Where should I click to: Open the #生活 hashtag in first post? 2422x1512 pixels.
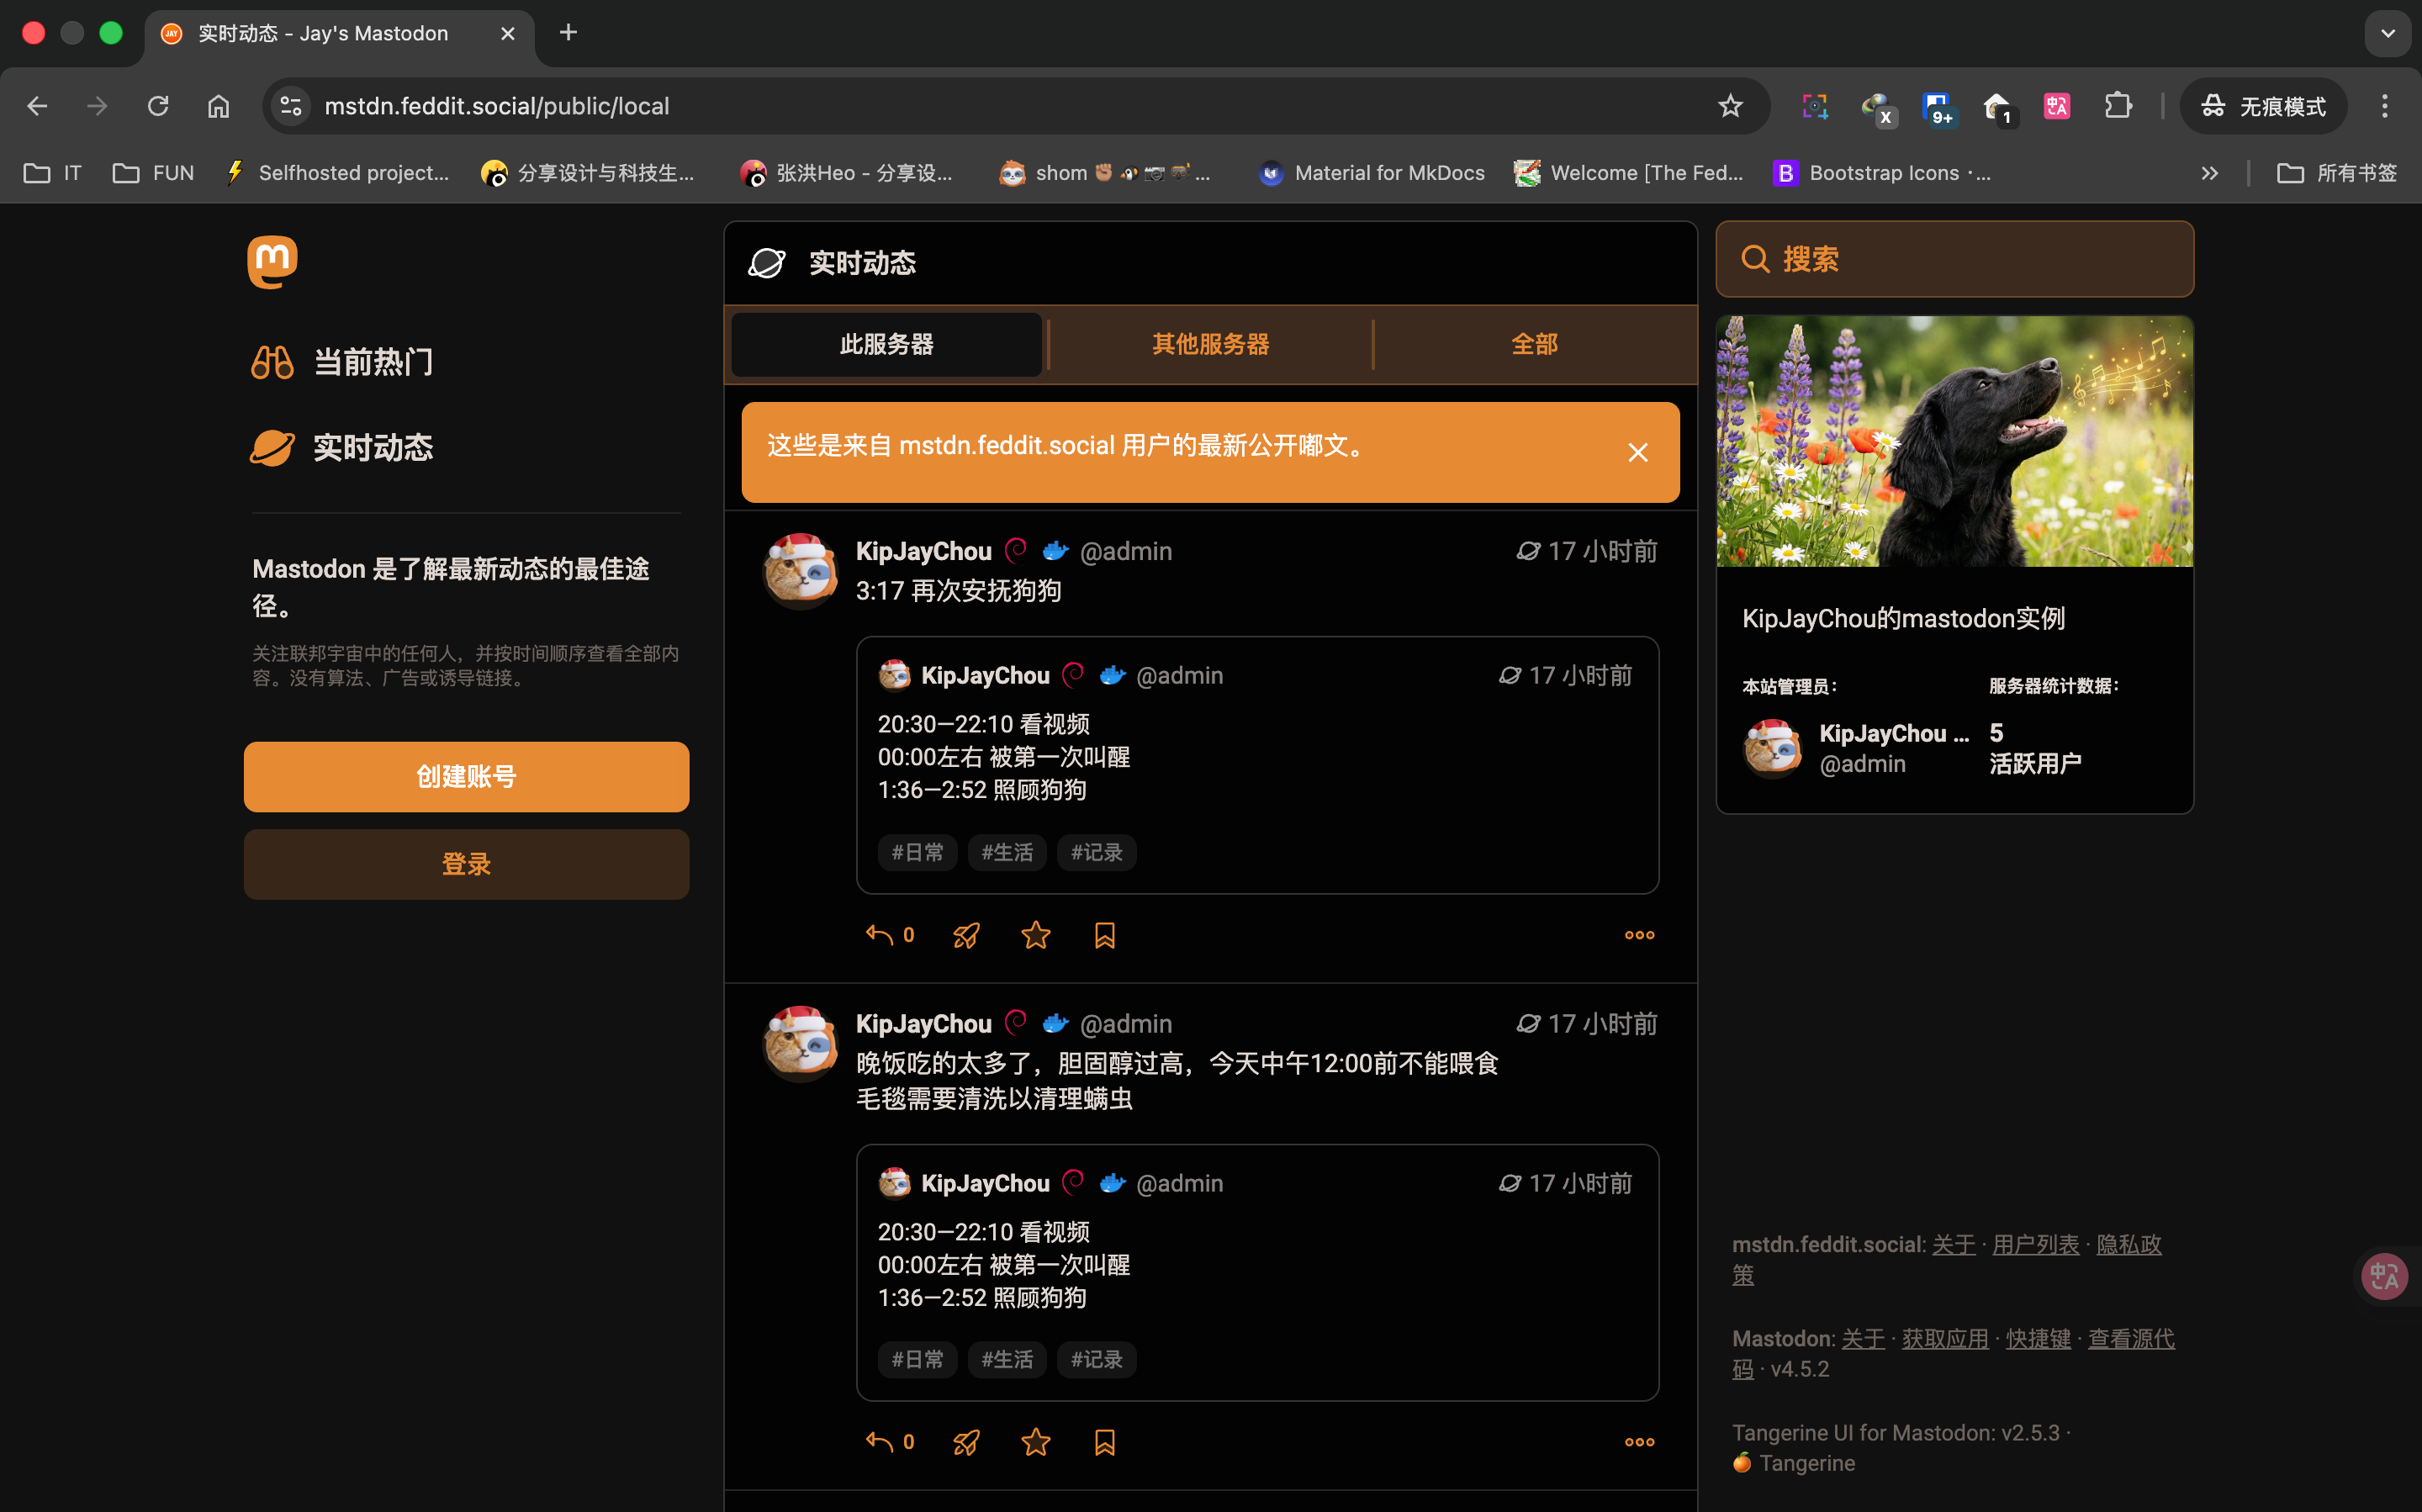pos(1006,852)
